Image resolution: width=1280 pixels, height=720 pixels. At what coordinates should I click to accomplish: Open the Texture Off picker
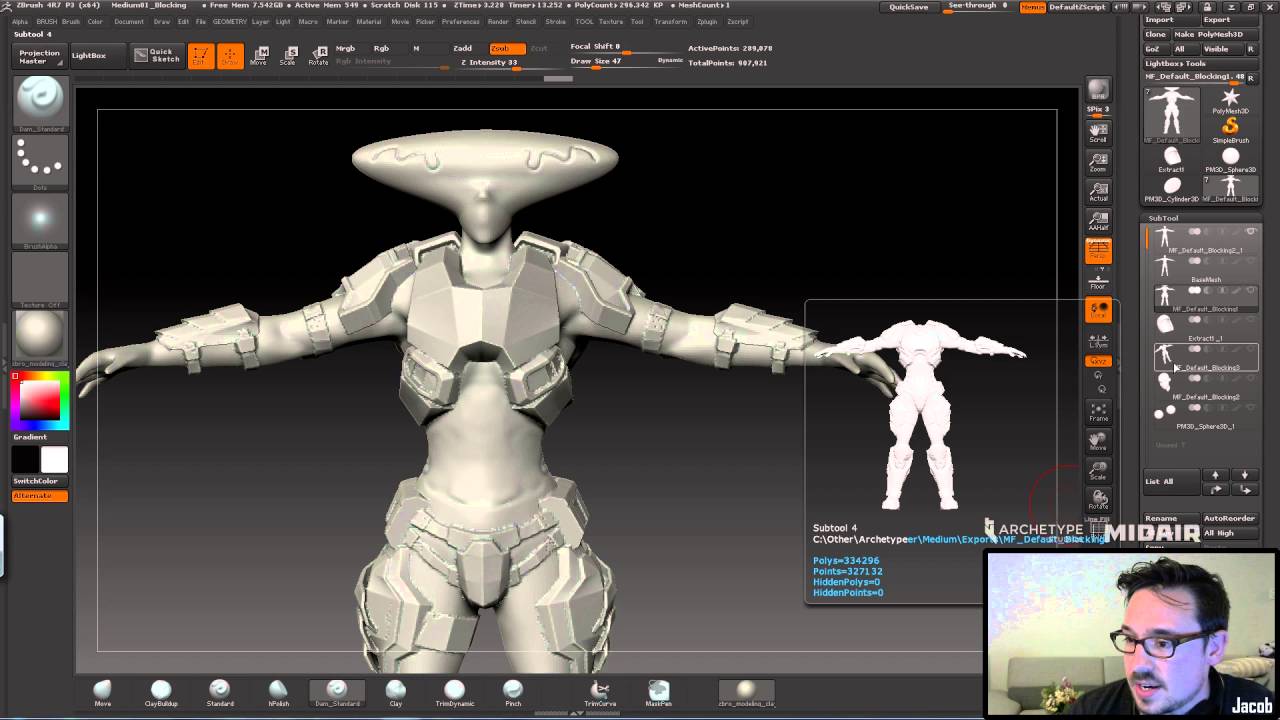point(40,281)
